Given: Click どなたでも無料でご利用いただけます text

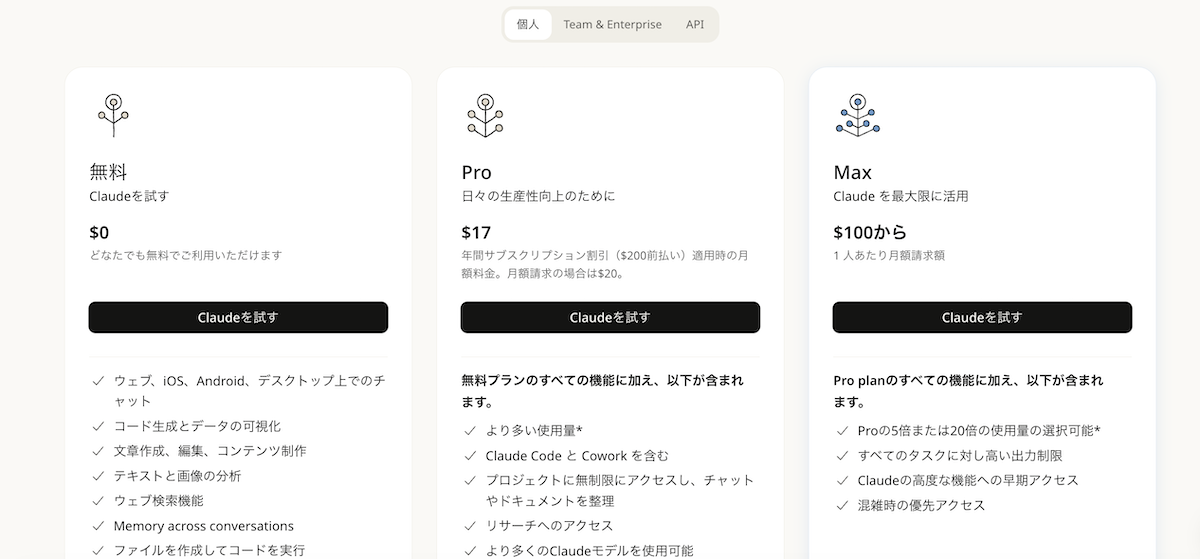Looking at the screenshot, I should tap(186, 255).
